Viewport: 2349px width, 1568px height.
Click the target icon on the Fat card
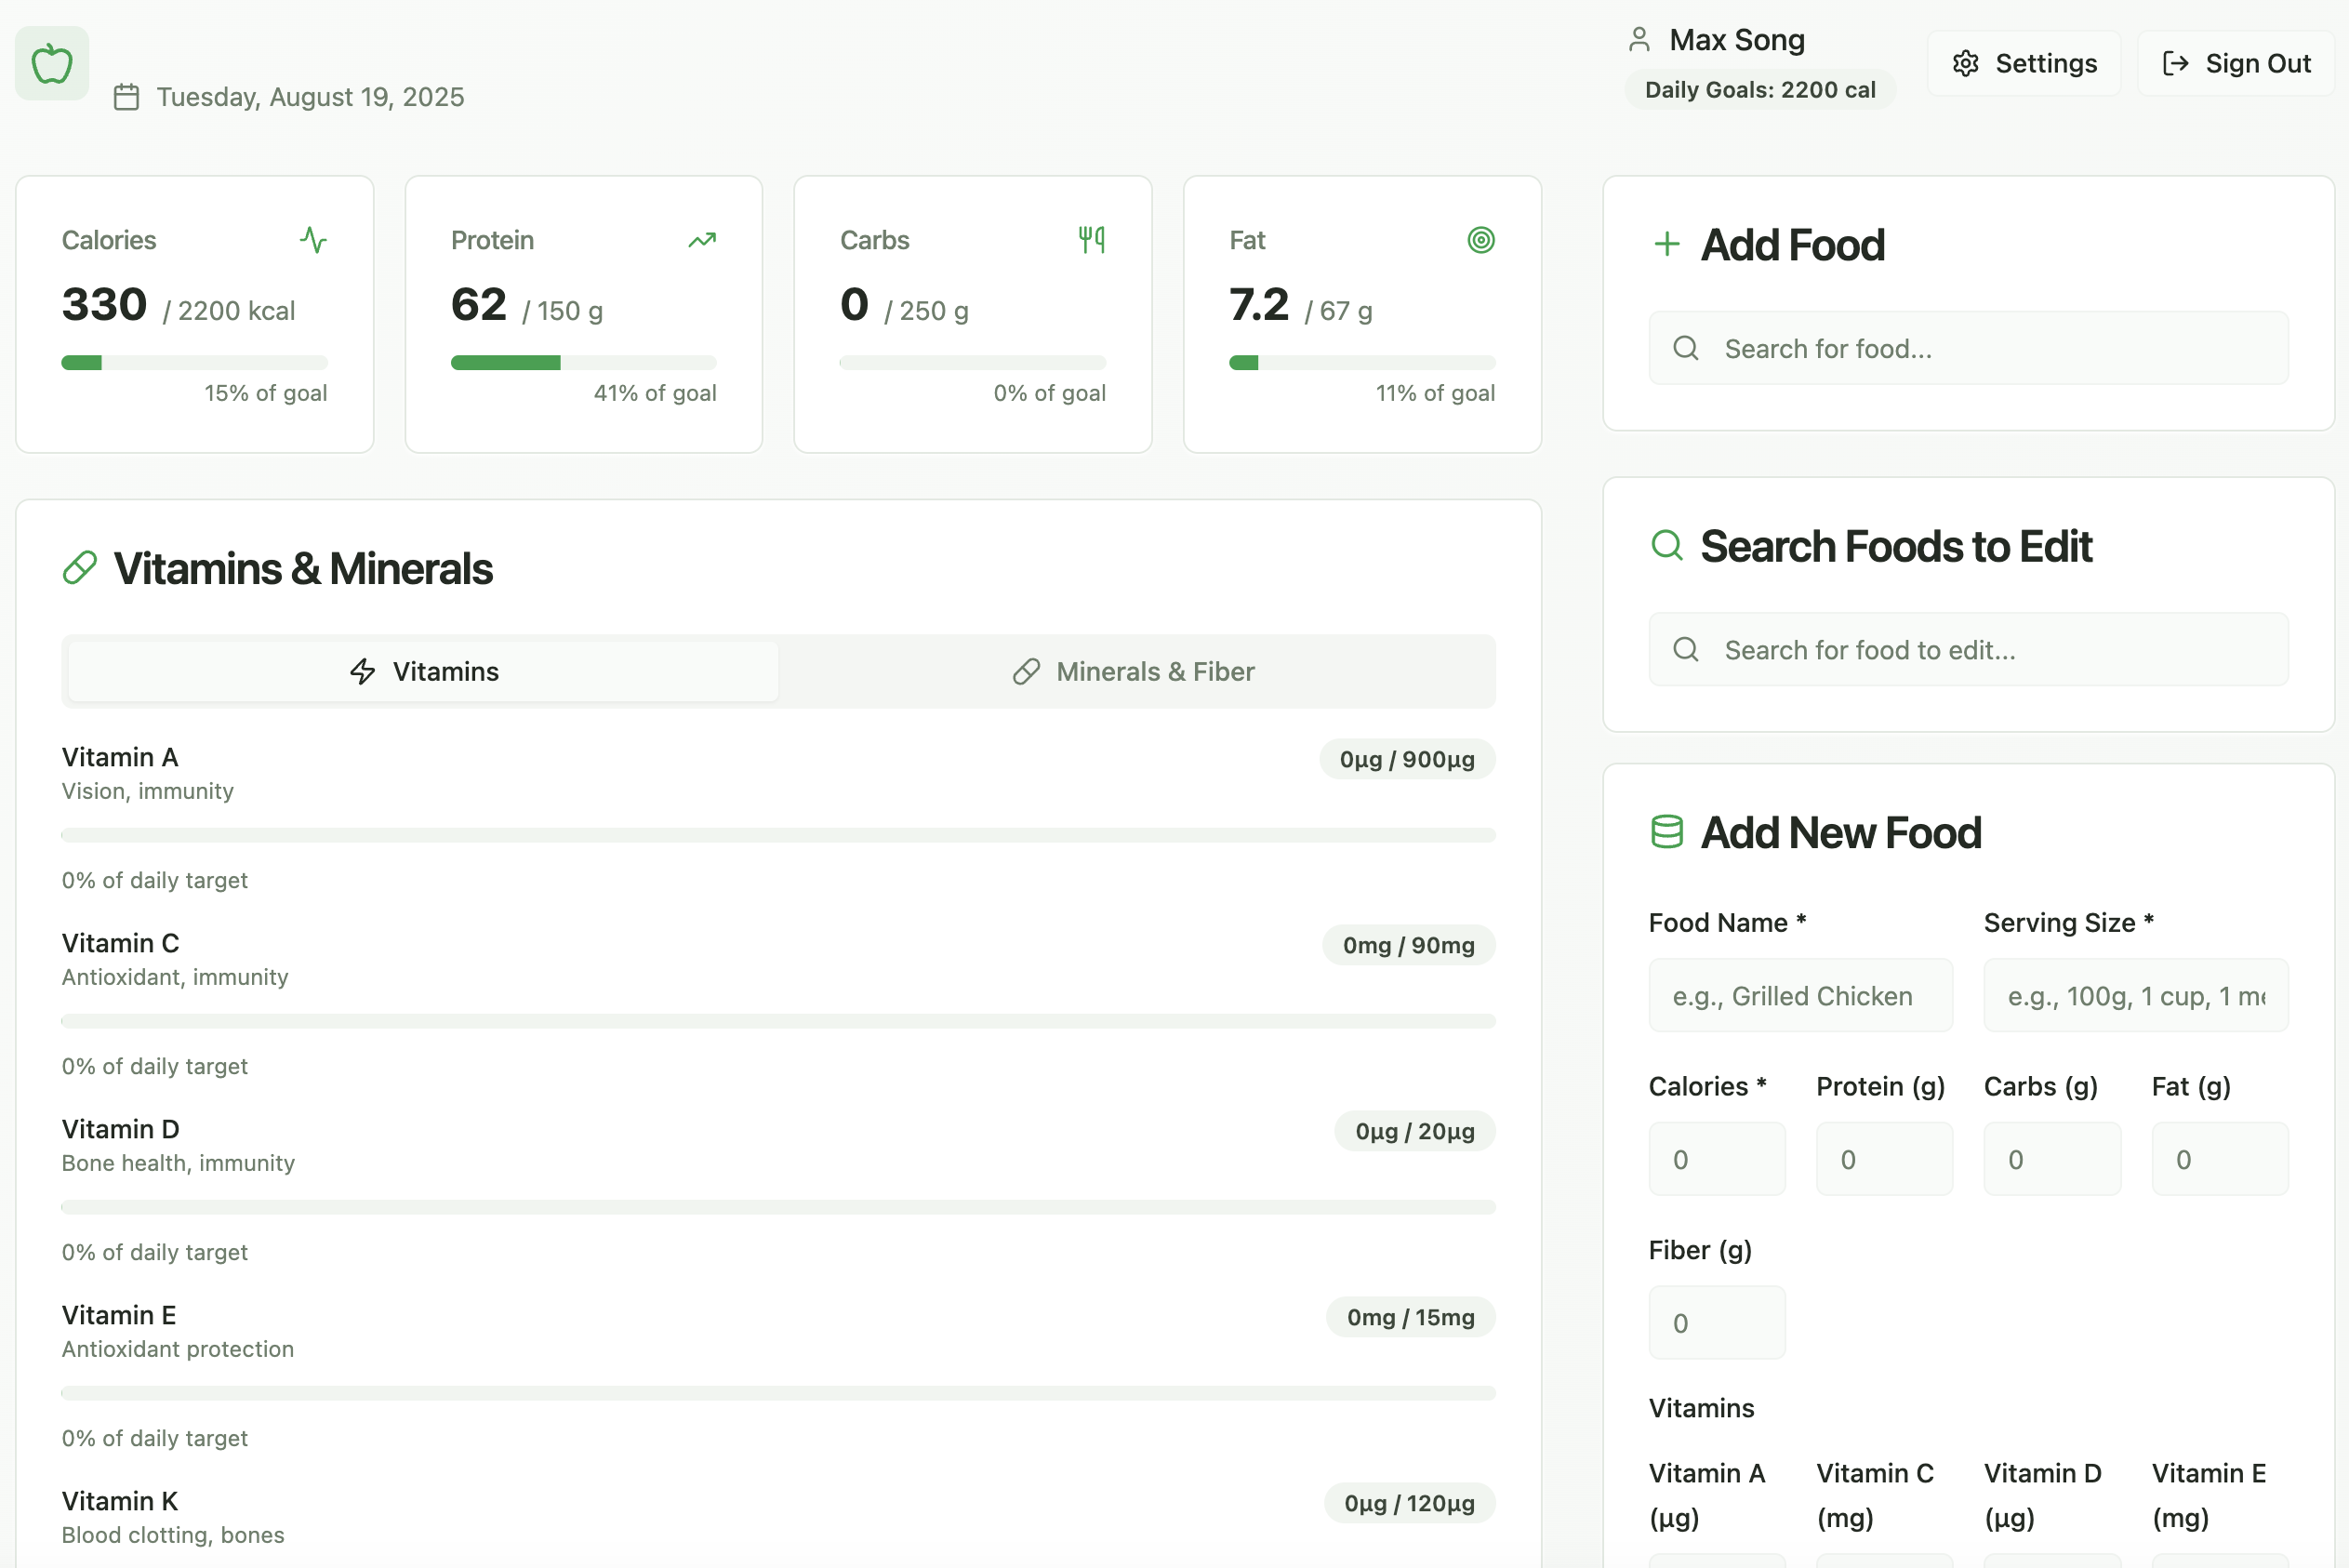(x=1481, y=240)
